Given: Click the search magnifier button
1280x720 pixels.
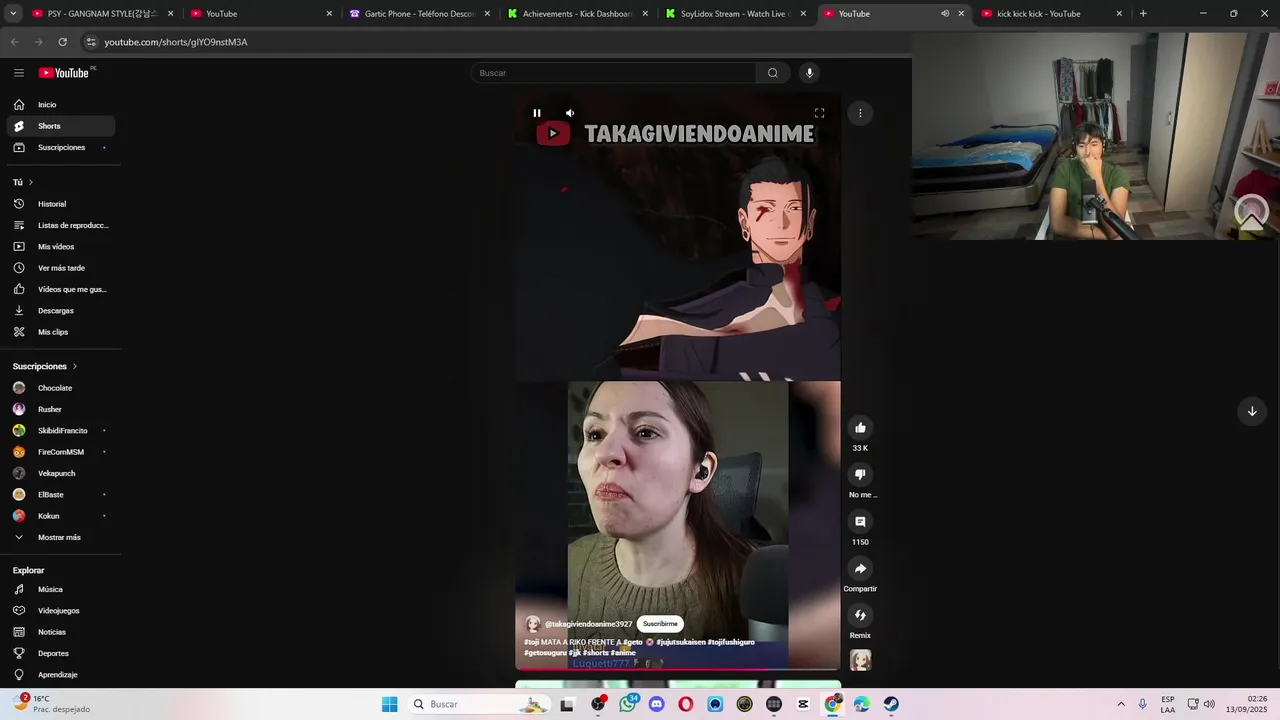Looking at the screenshot, I should click(x=772, y=73).
